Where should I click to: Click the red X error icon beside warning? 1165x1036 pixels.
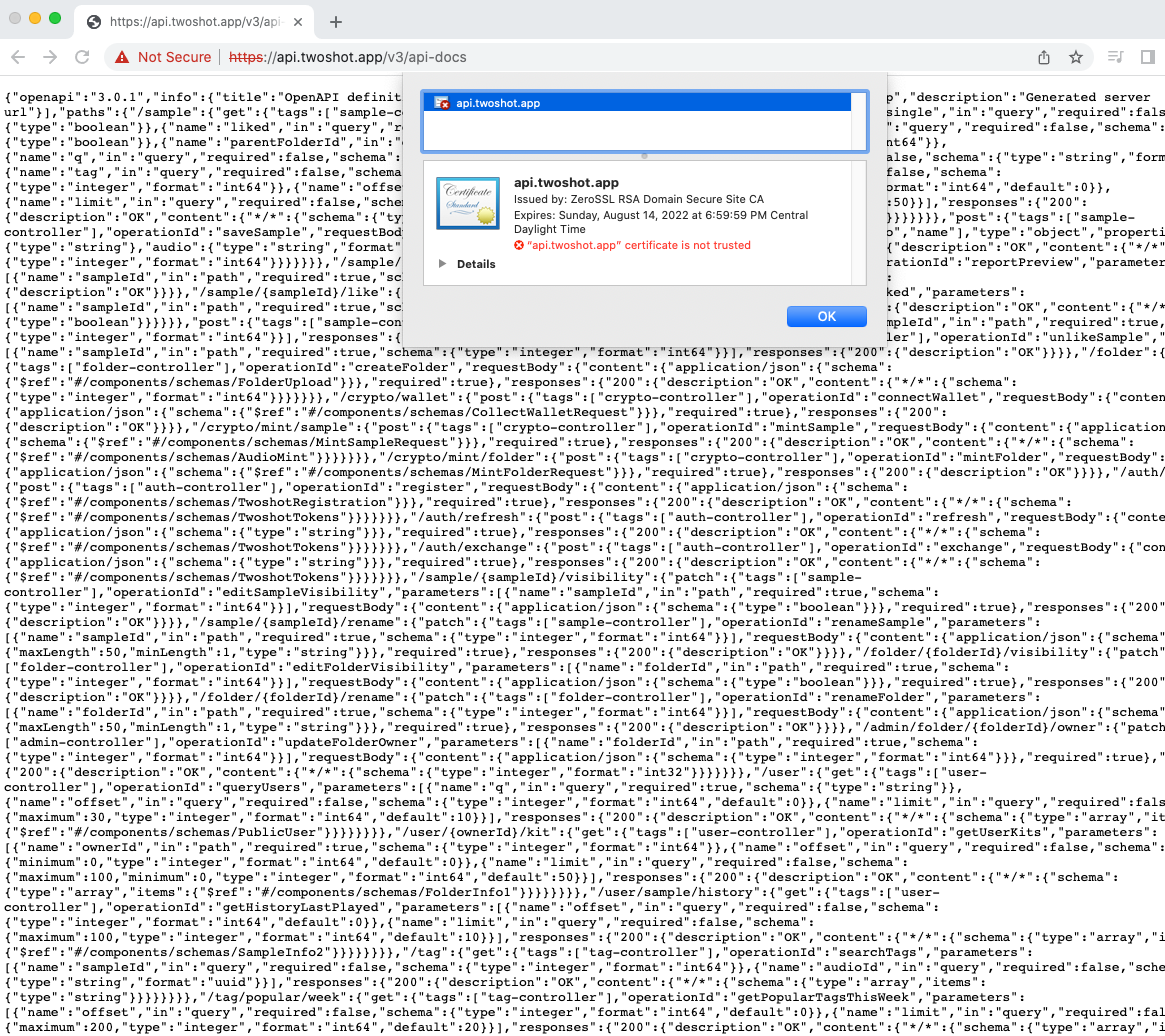point(519,245)
